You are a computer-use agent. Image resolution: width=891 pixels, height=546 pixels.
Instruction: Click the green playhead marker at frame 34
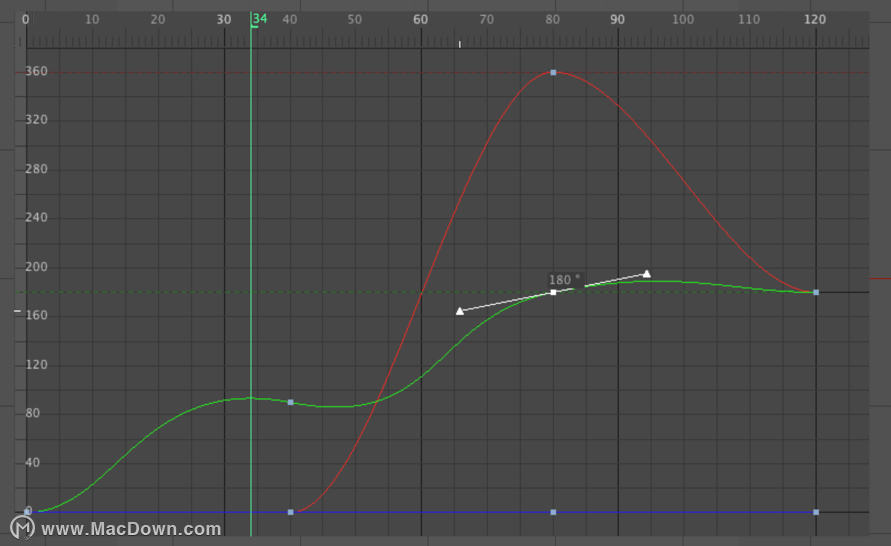pos(259,19)
